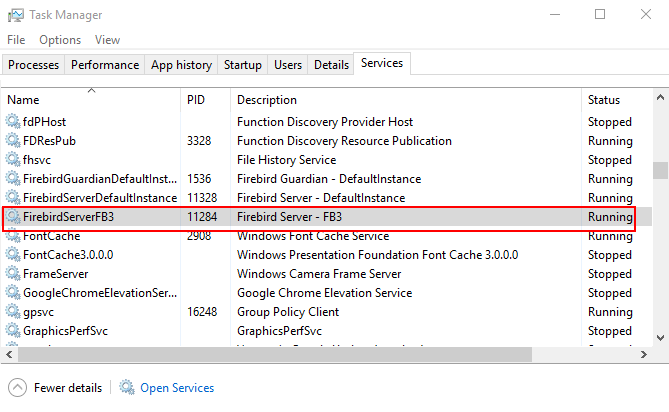Click the gear icon beside FDResPub
Screen dimensions: 669x412
(x=13, y=141)
